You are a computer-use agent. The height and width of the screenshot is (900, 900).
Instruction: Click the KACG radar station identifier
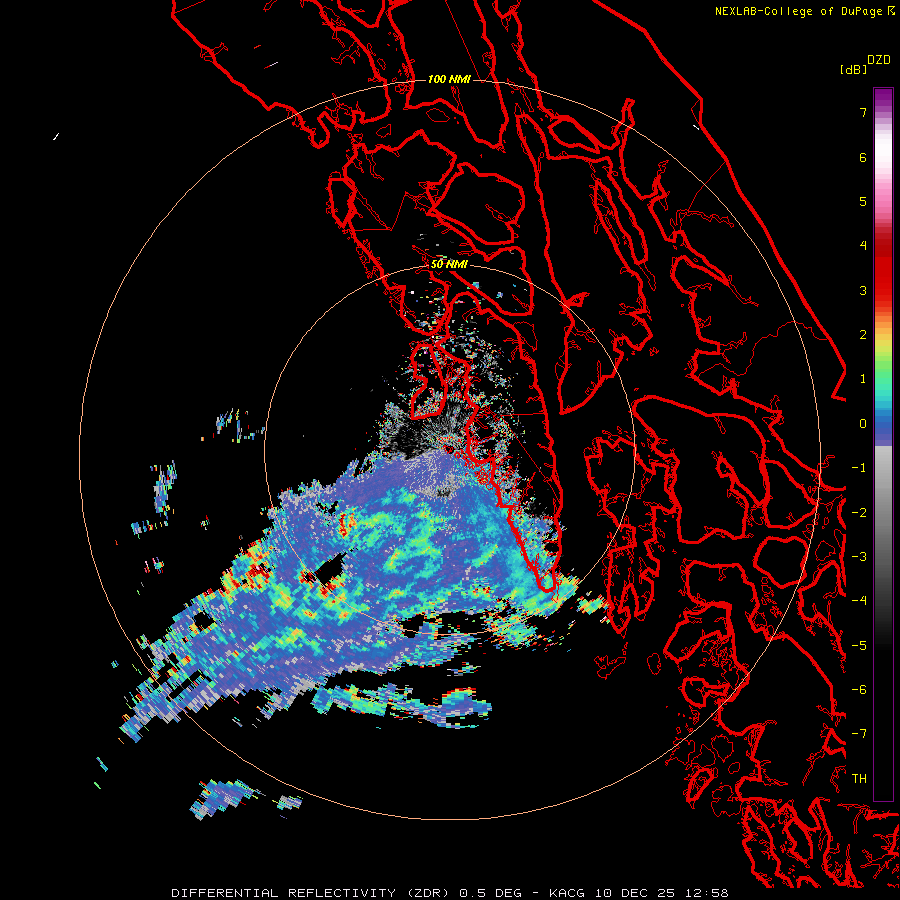click(x=567, y=893)
